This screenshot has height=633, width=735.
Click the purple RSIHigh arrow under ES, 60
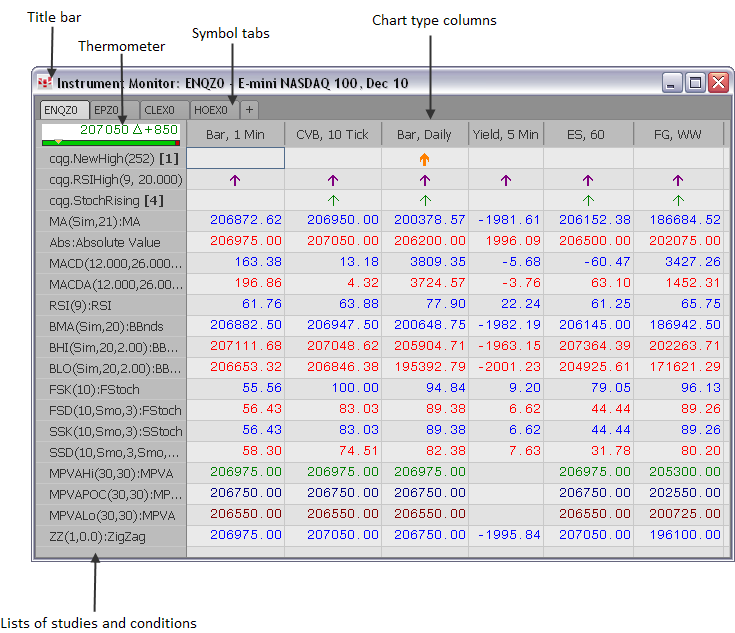pyautogui.click(x=587, y=180)
